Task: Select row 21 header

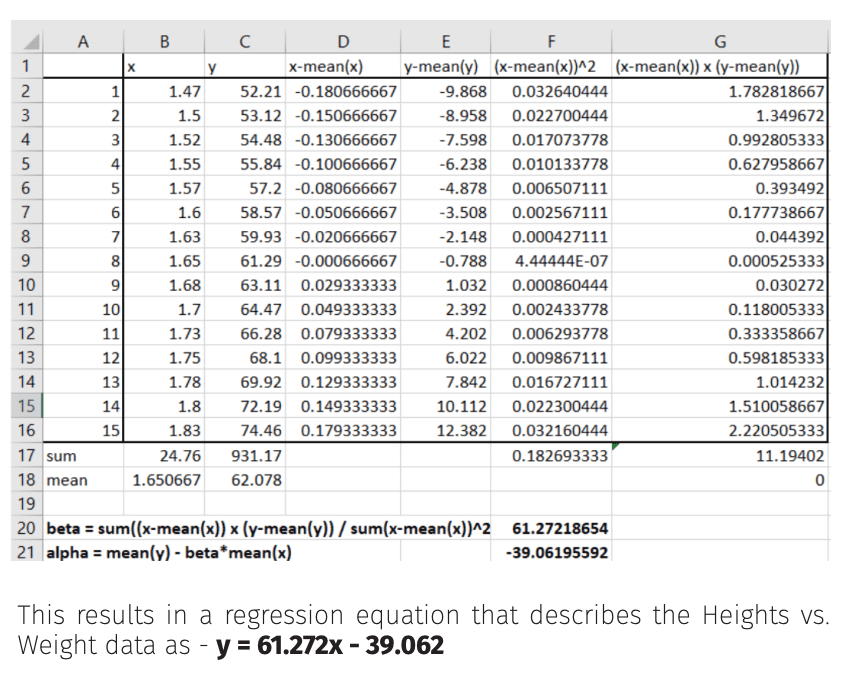Action: [x=27, y=552]
